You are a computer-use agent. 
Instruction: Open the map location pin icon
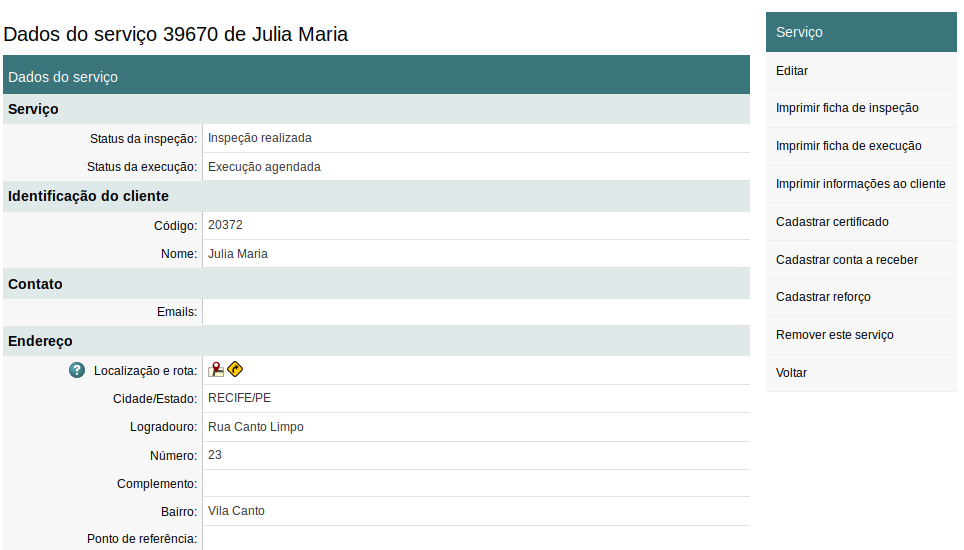pyautogui.click(x=216, y=370)
